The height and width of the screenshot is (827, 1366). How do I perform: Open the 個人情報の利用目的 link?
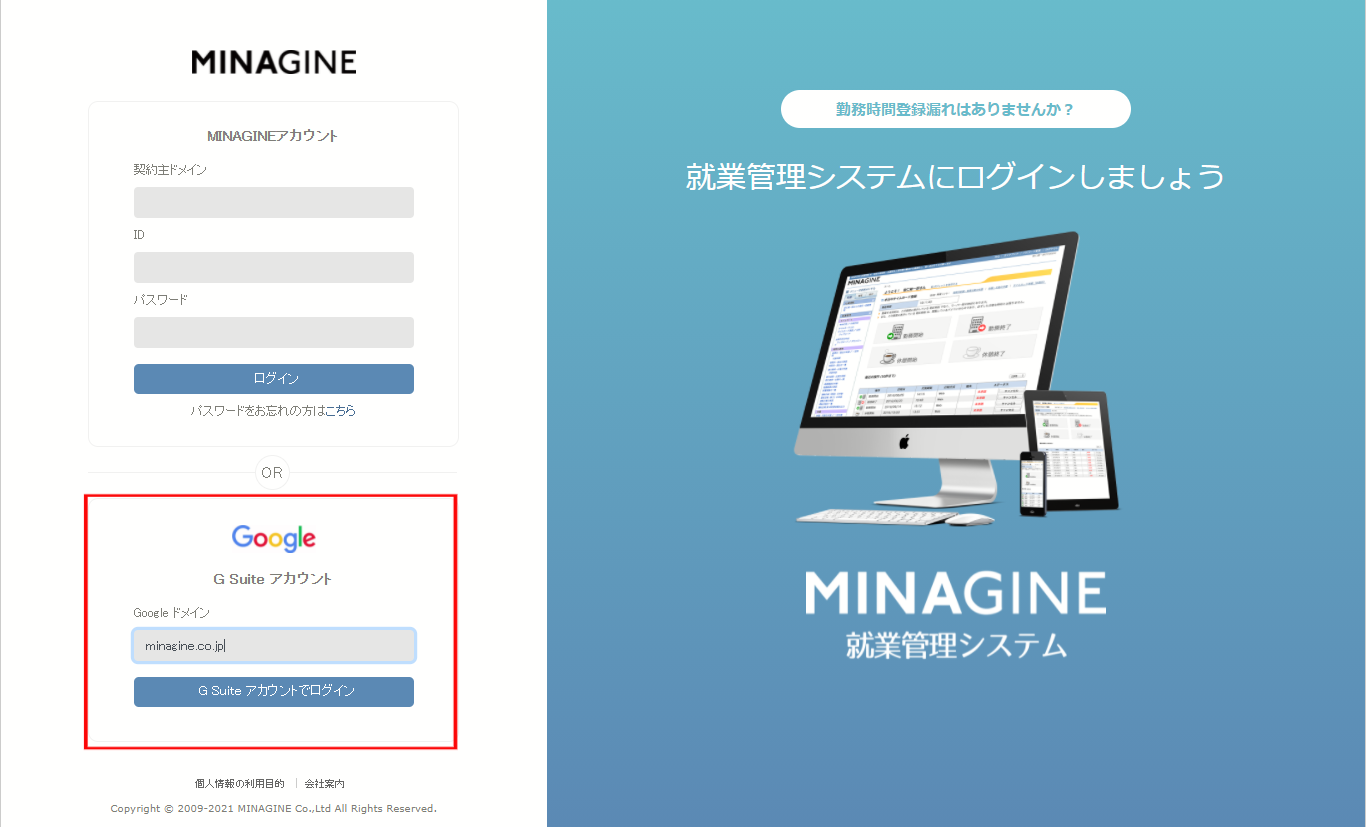click(x=239, y=783)
